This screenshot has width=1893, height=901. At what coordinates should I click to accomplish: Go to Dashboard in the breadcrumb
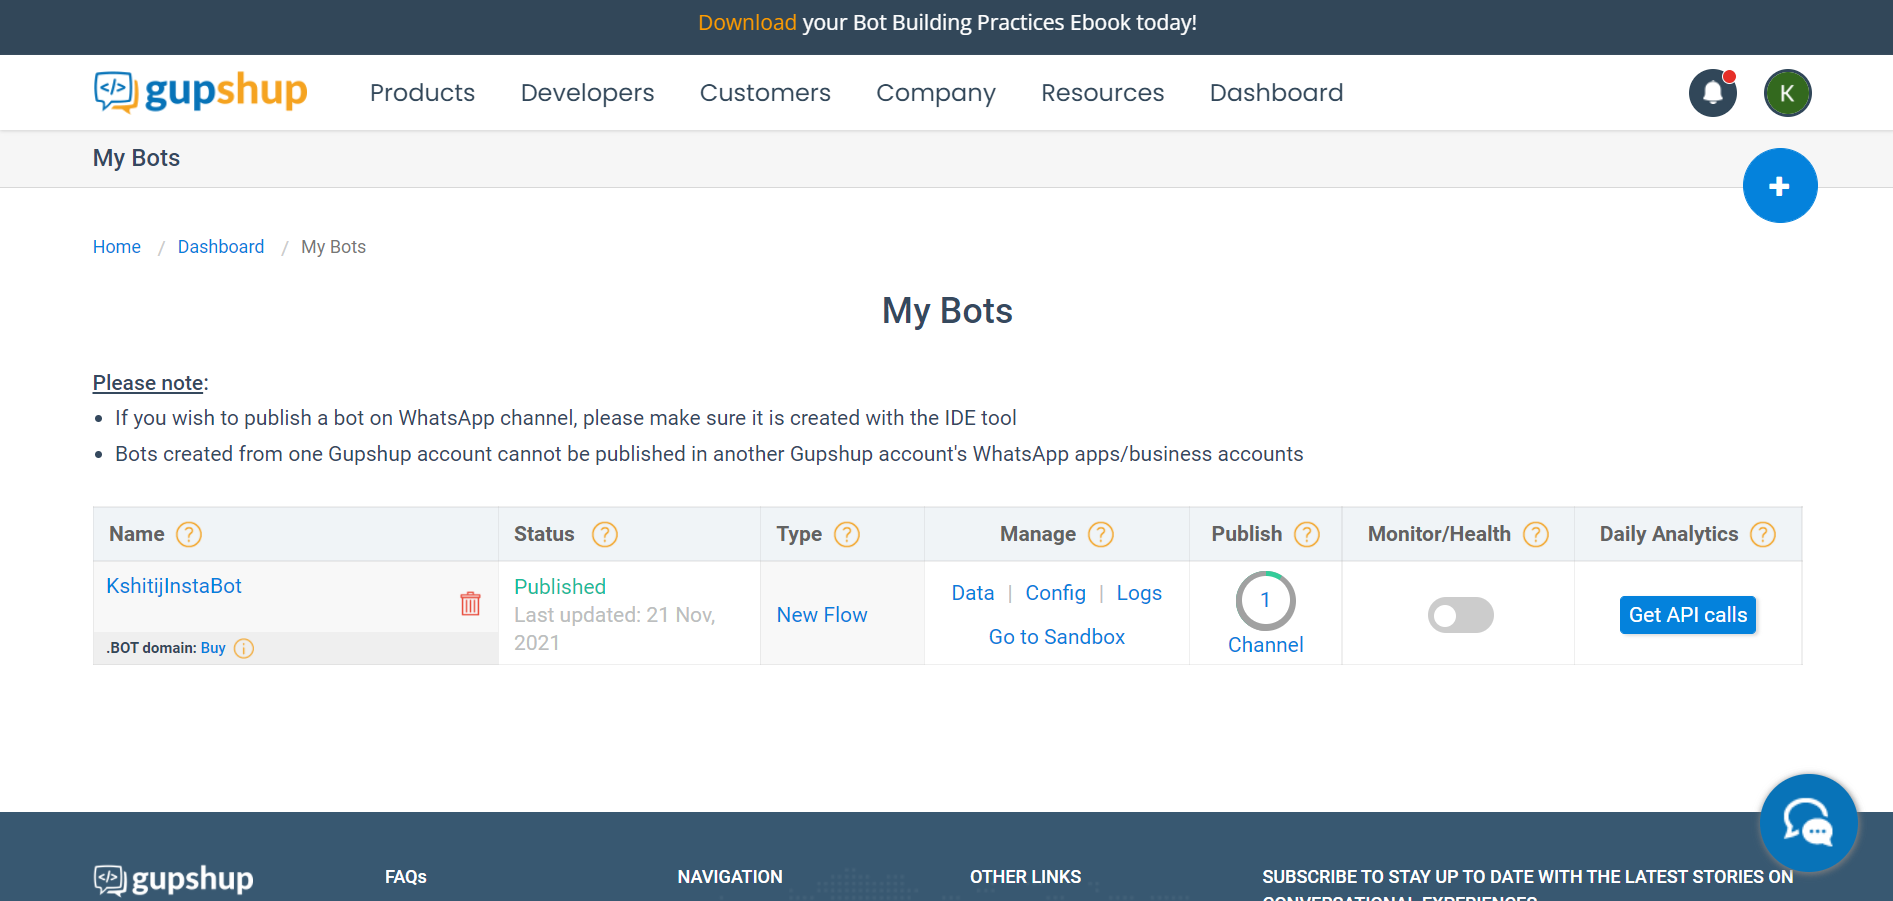(221, 247)
